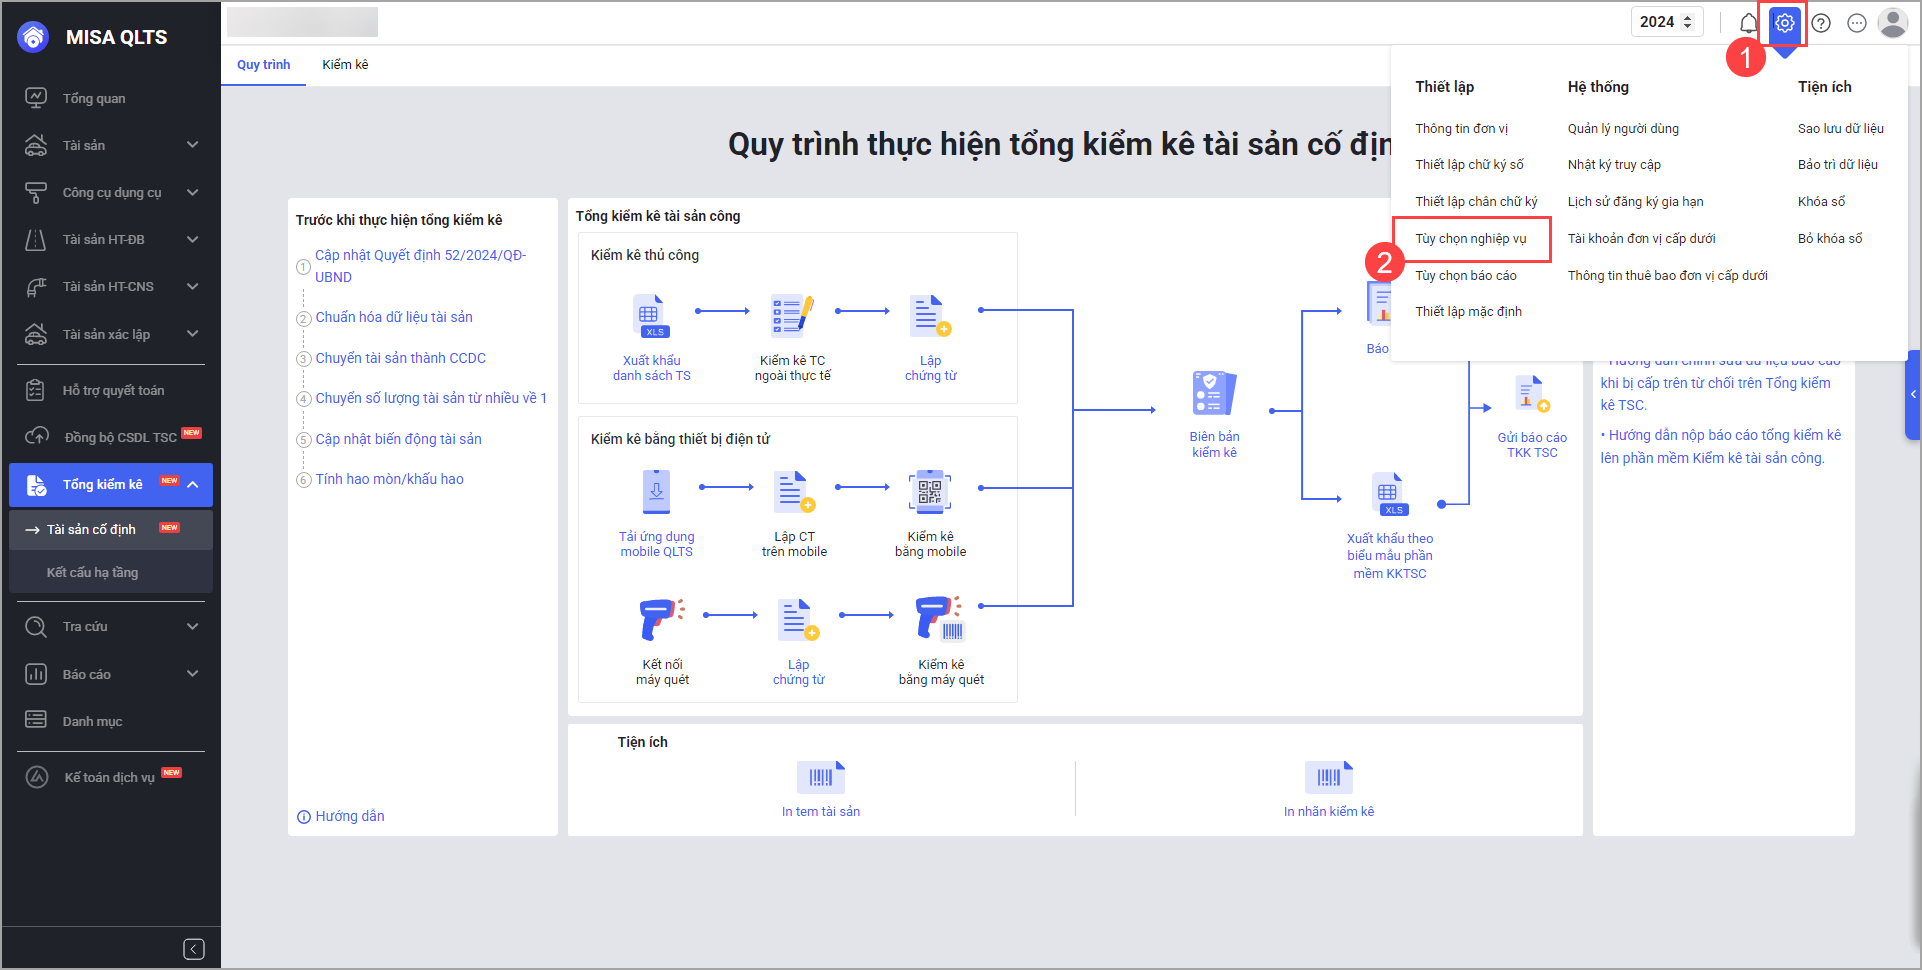Screen dimensions: 1922x970
Task: Open the more options ellipsis icon
Action: tap(1857, 23)
